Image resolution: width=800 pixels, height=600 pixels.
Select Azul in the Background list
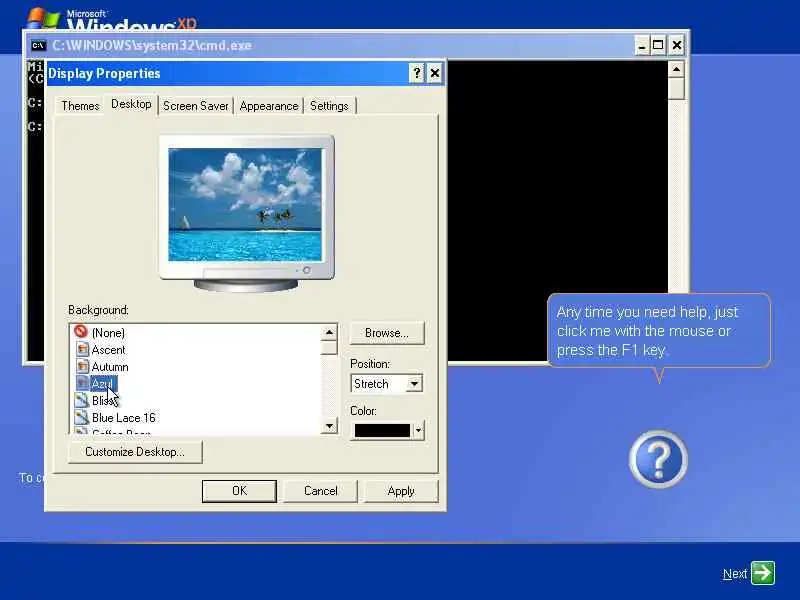pos(103,384)
